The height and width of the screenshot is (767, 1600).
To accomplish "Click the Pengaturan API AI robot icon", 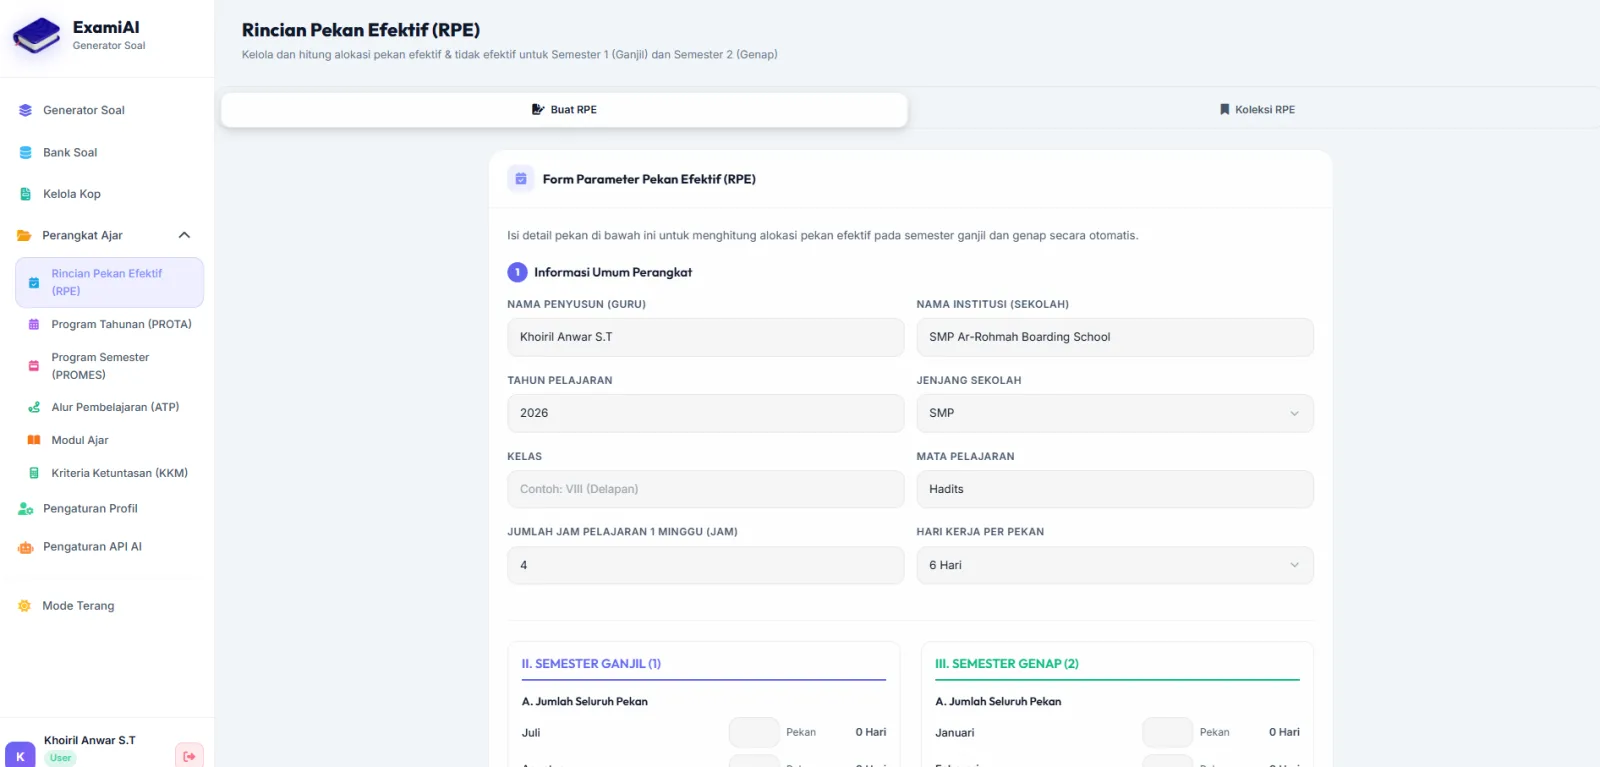I will click(x=26, y=547).
